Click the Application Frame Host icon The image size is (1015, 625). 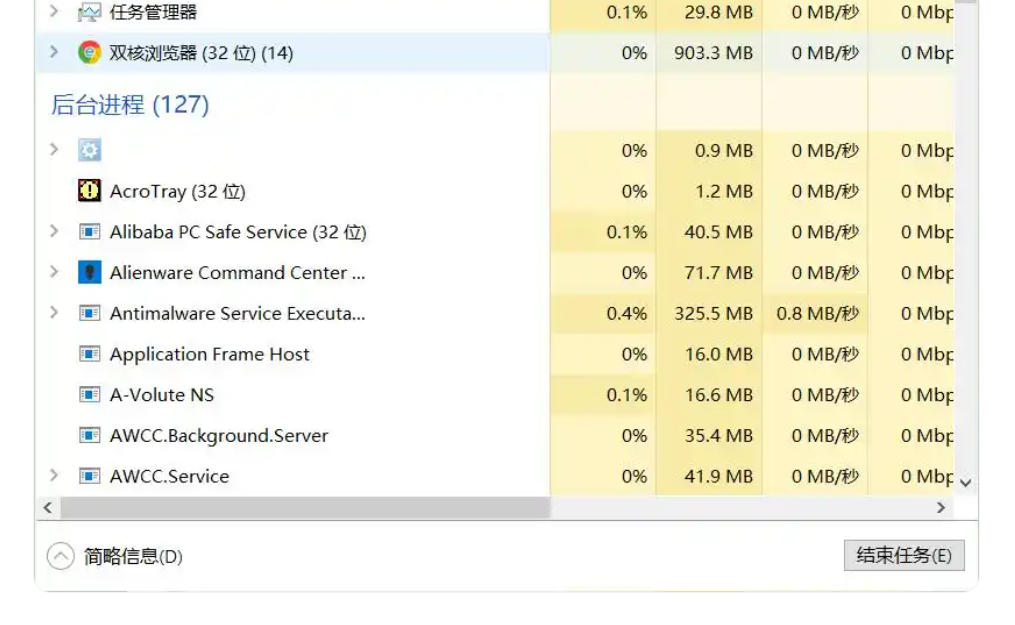pos(89,354)
